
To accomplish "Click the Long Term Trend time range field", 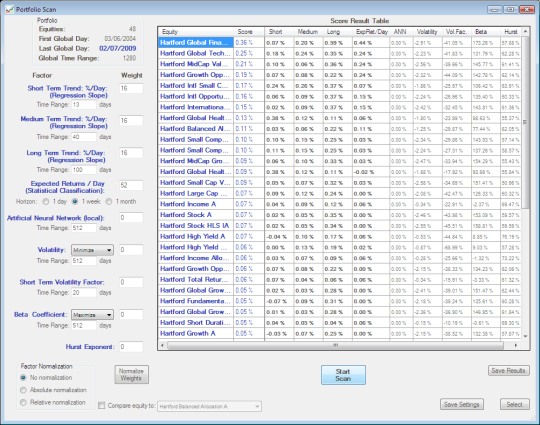I will [x=84, y=170].
